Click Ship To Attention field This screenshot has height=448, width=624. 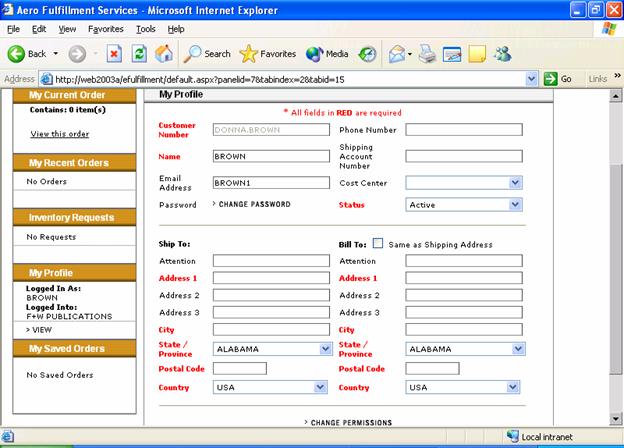271,261
